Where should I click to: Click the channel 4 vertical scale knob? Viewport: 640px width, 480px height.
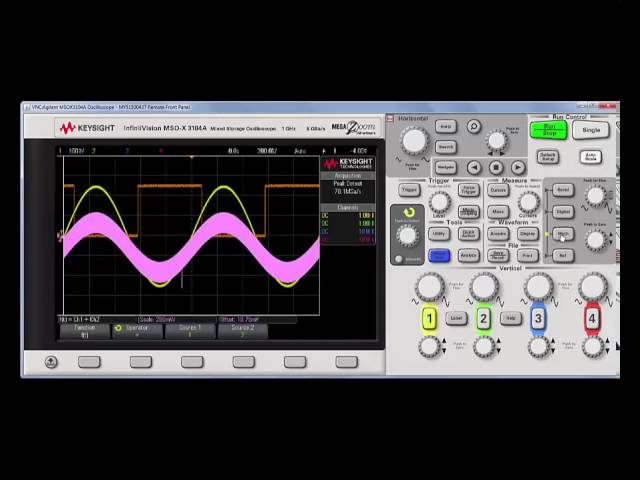(x=593, y=287)
